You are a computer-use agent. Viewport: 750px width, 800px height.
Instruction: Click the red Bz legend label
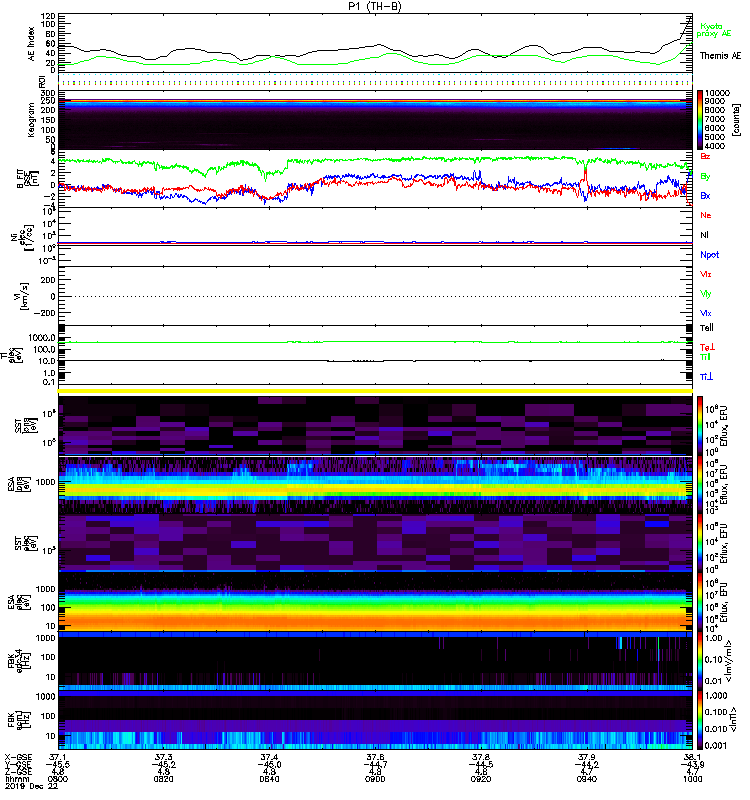point(705,157)
